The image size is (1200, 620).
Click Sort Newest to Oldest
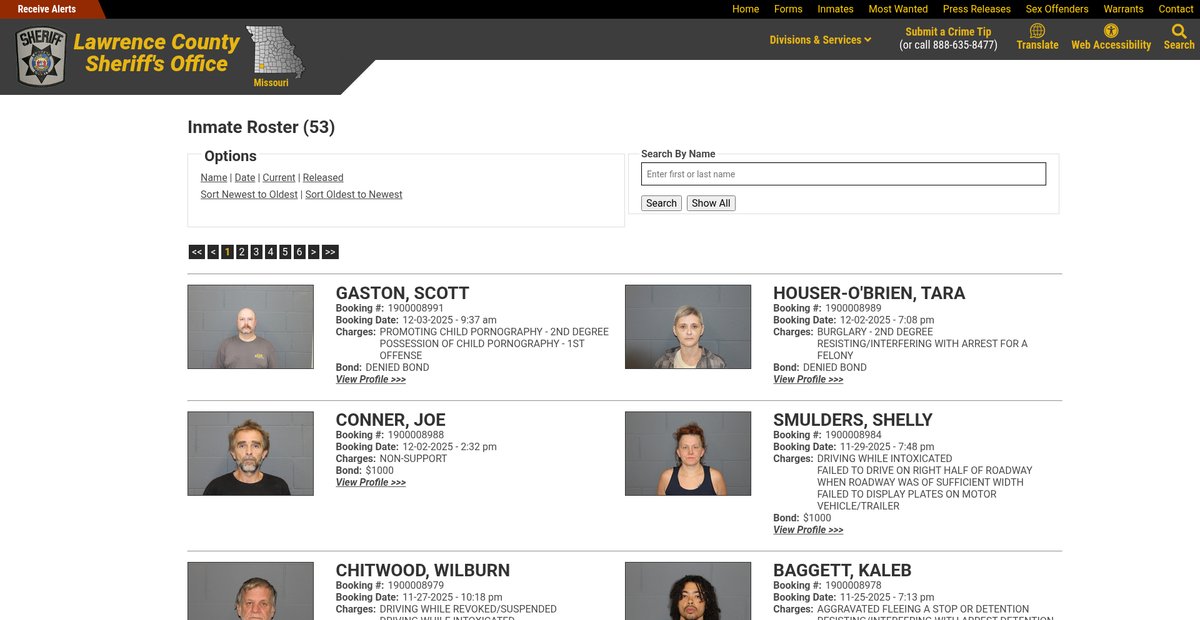click(x=249, y=195)
